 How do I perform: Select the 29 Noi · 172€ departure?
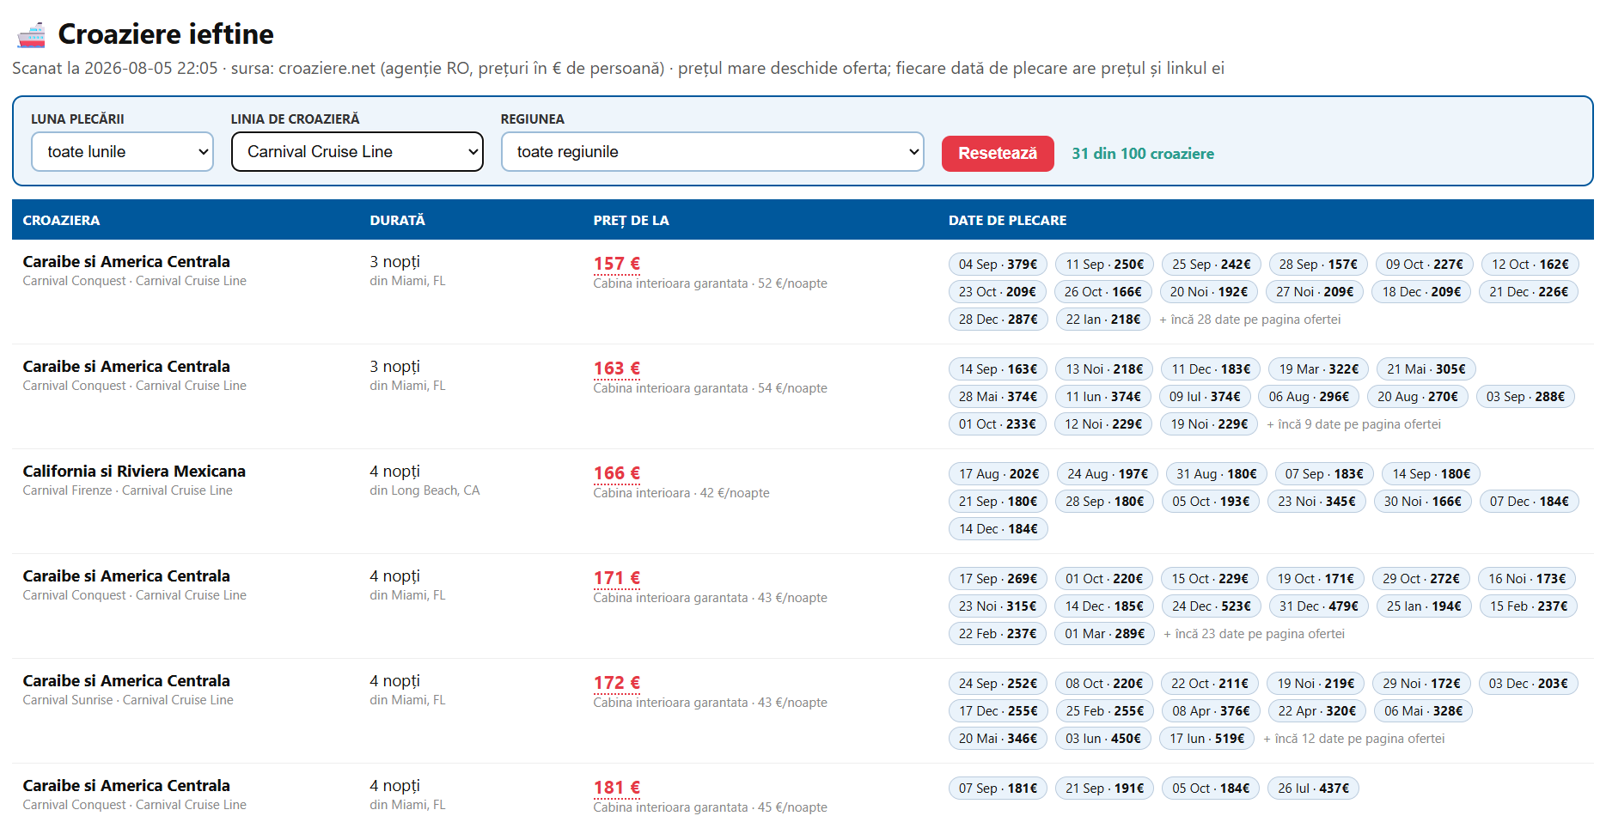click(1421, 684)
